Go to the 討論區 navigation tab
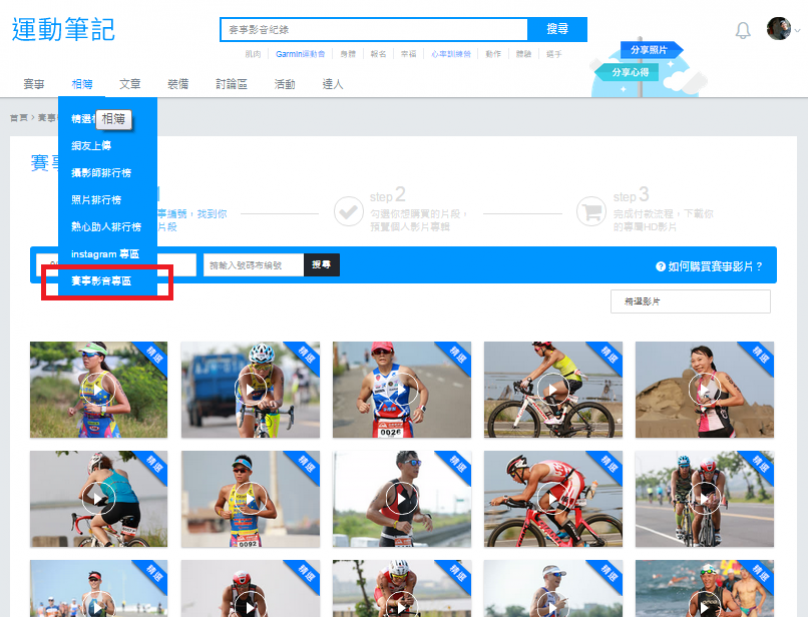Image resolution: width=808 pixels, height=617 pixels. [231, 84]
